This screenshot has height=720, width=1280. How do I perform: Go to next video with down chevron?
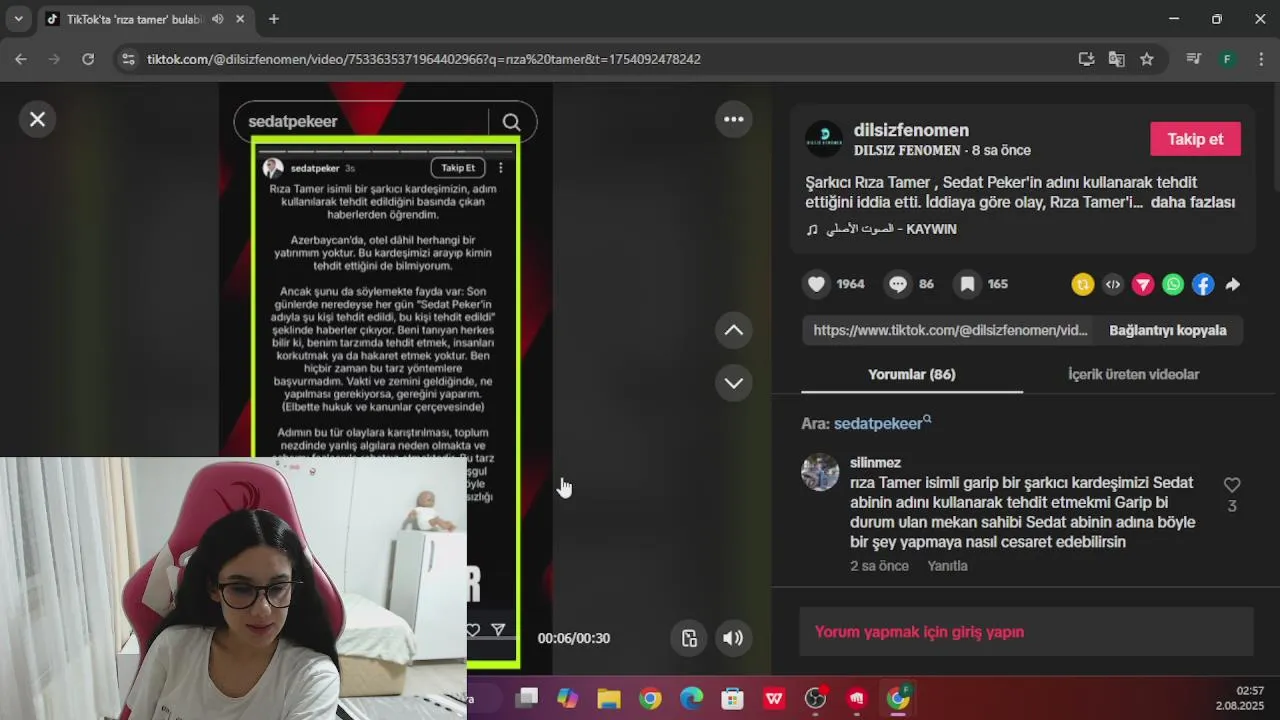point(734,383)
